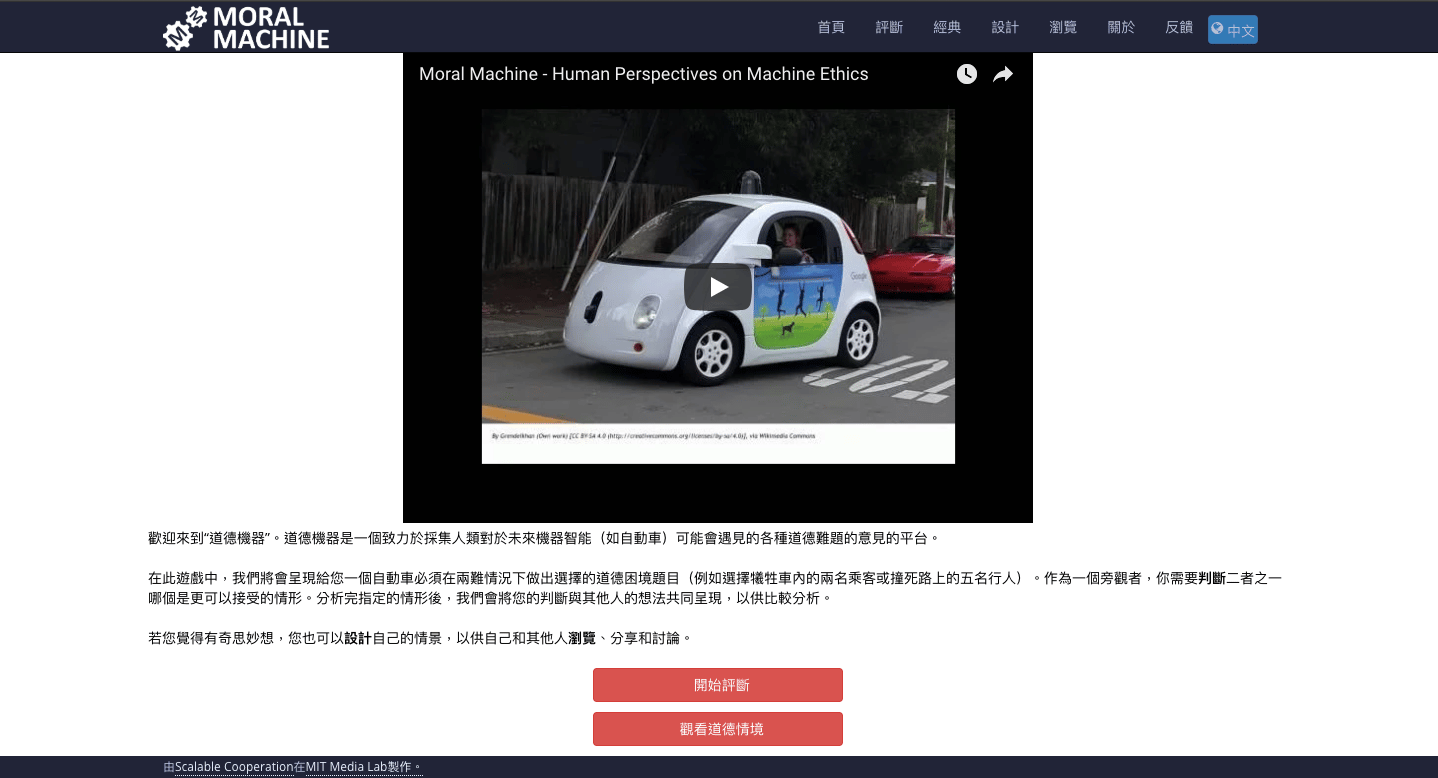Open the Scalable Cooperation footer link
The width and height of the screenshot is (1438, 778).
pos(234,767)
